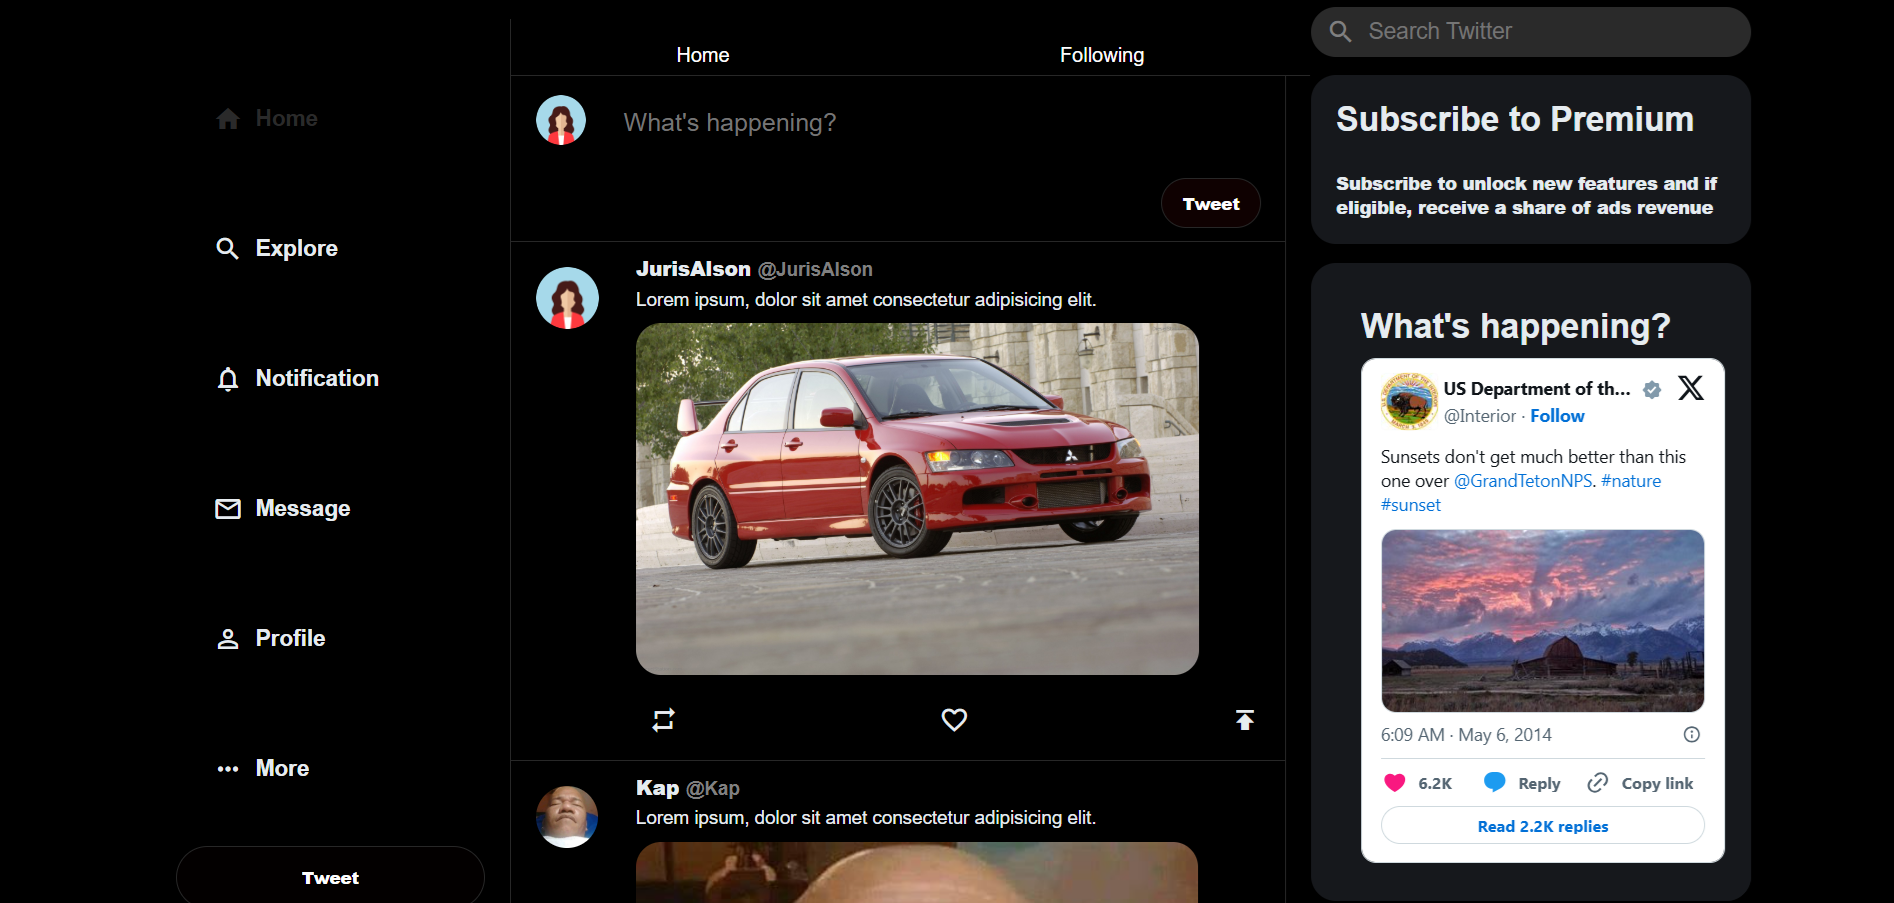Click the Profile person icon
The image size is (1894, 903).
pyautogui.click(x=228, y=639)
